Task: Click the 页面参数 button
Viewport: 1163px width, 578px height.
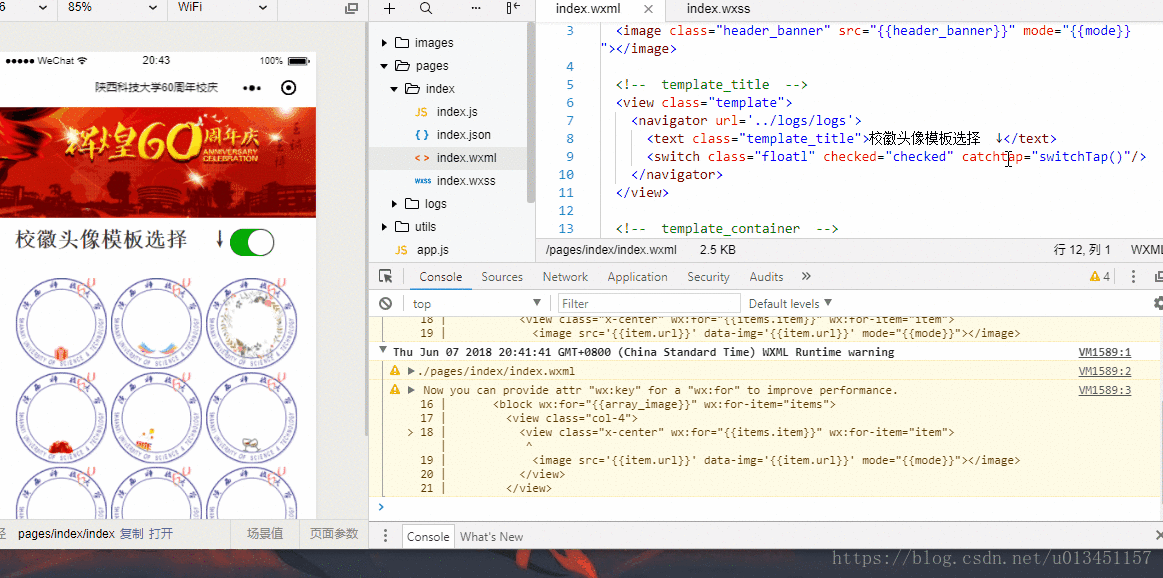Action: coord(334,533)
